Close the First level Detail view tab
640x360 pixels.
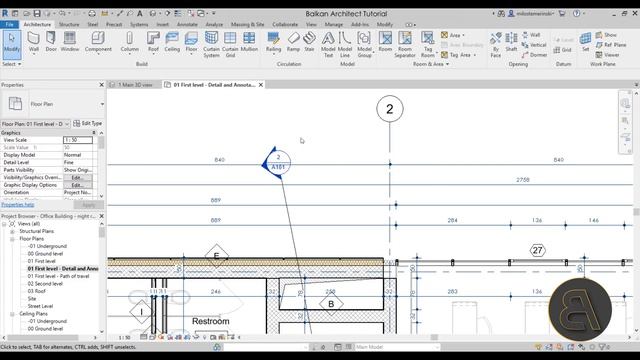[x=261, y=85]
